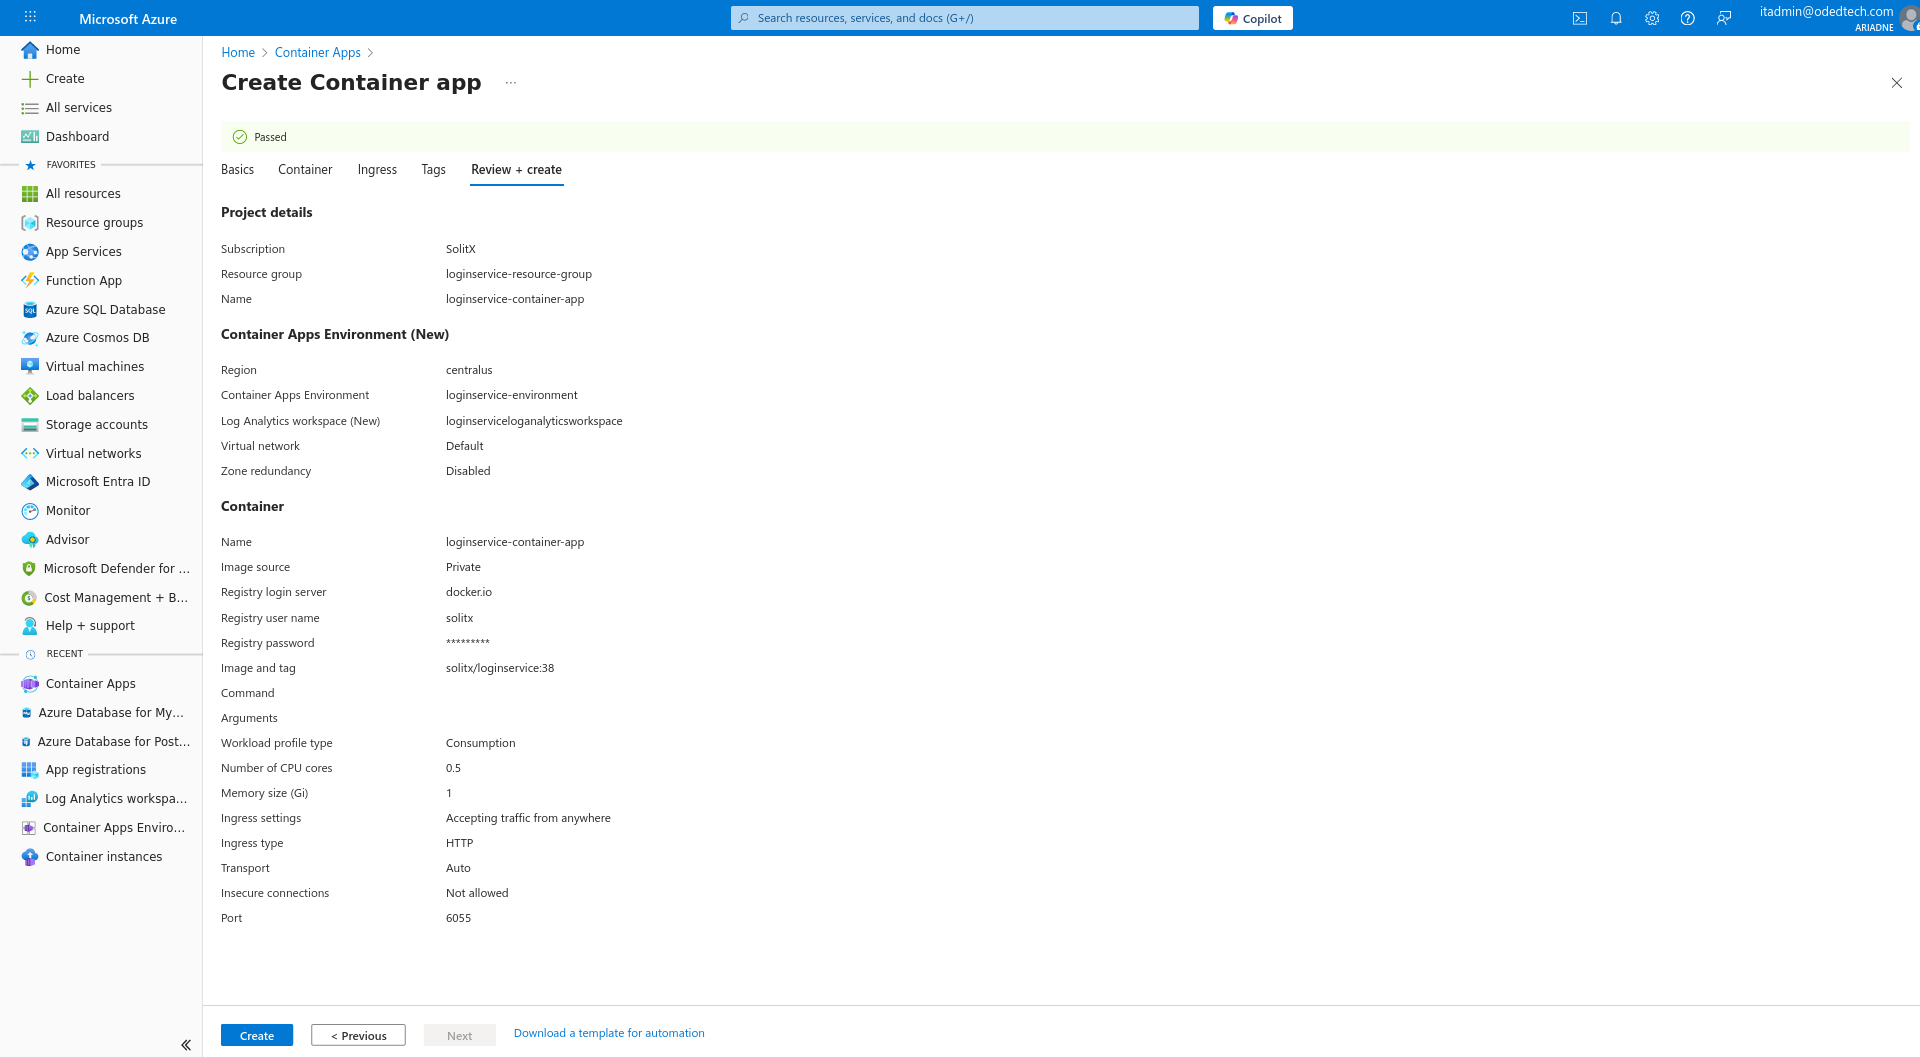Click Accepting traffic from anywhere value

(528, 818)
